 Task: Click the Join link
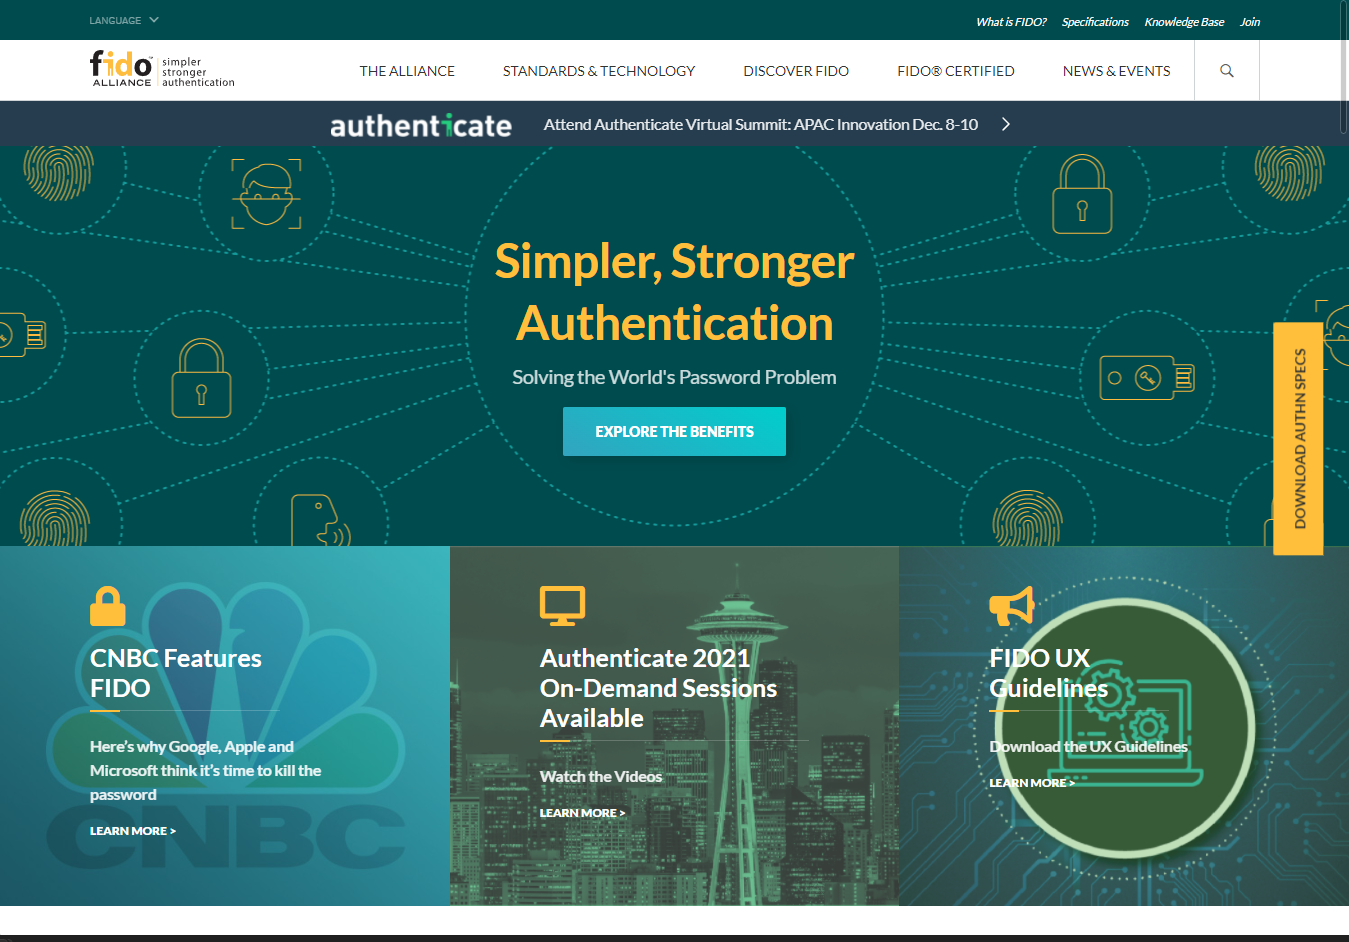coord(1250,22)
